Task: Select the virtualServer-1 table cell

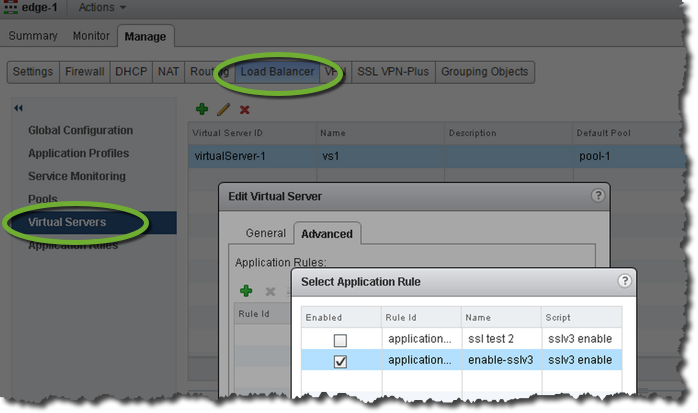Action: (x=252, y=156)
